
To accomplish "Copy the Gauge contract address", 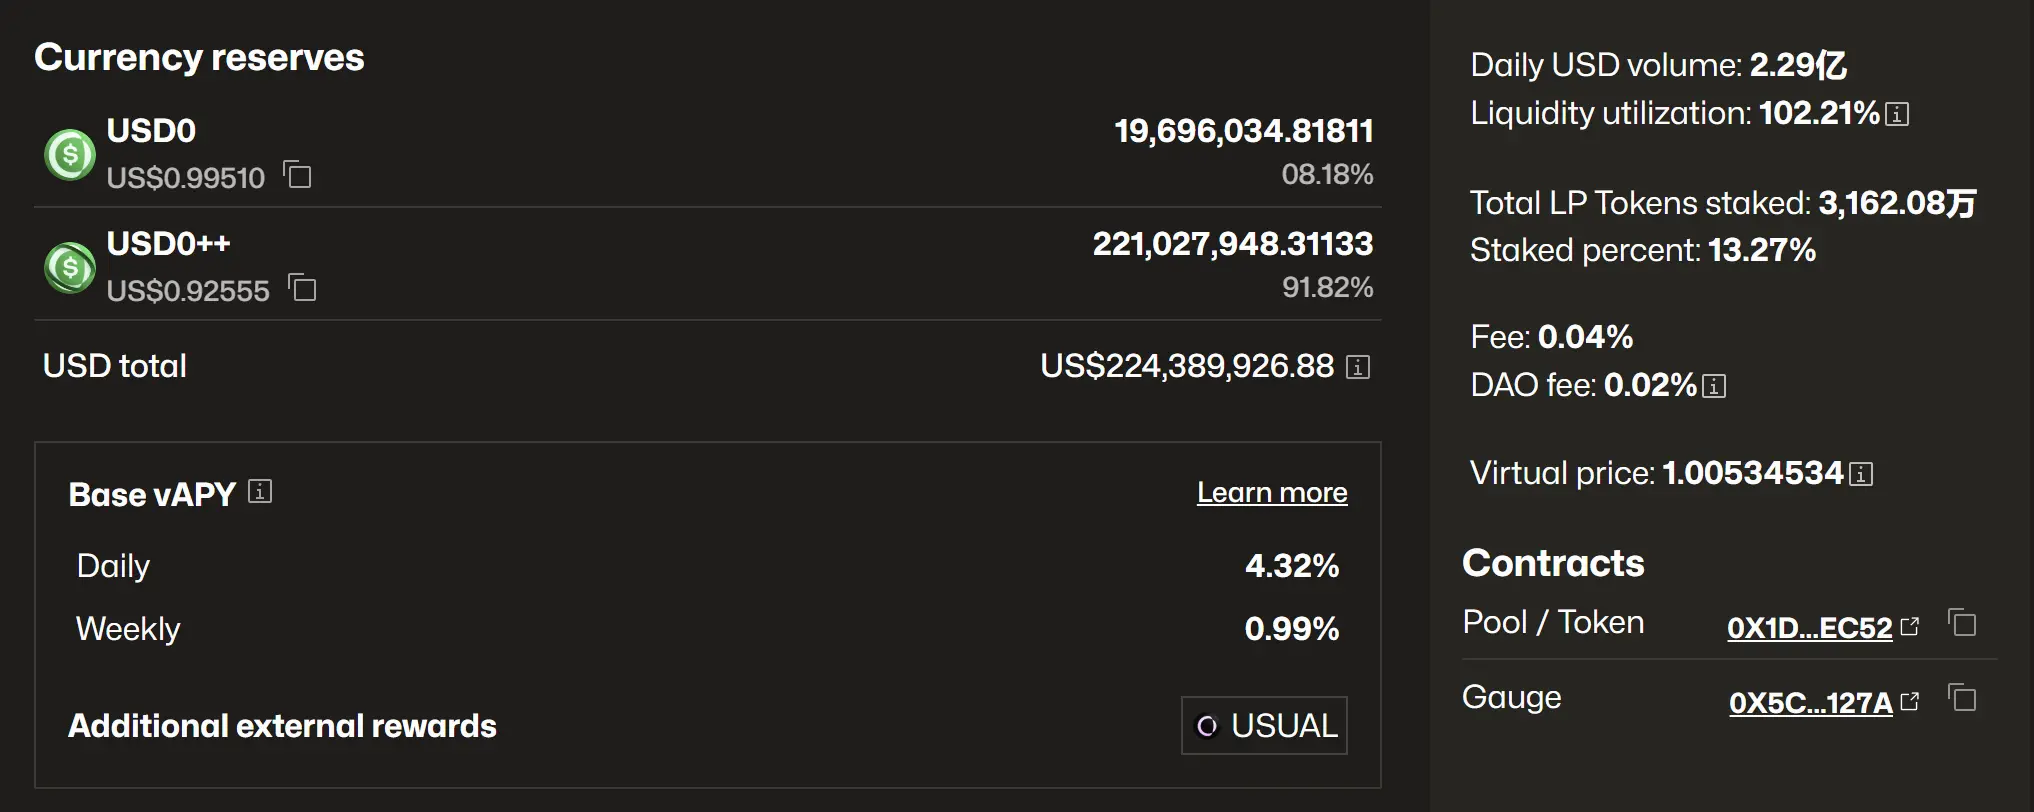I will coord(1963,698).
